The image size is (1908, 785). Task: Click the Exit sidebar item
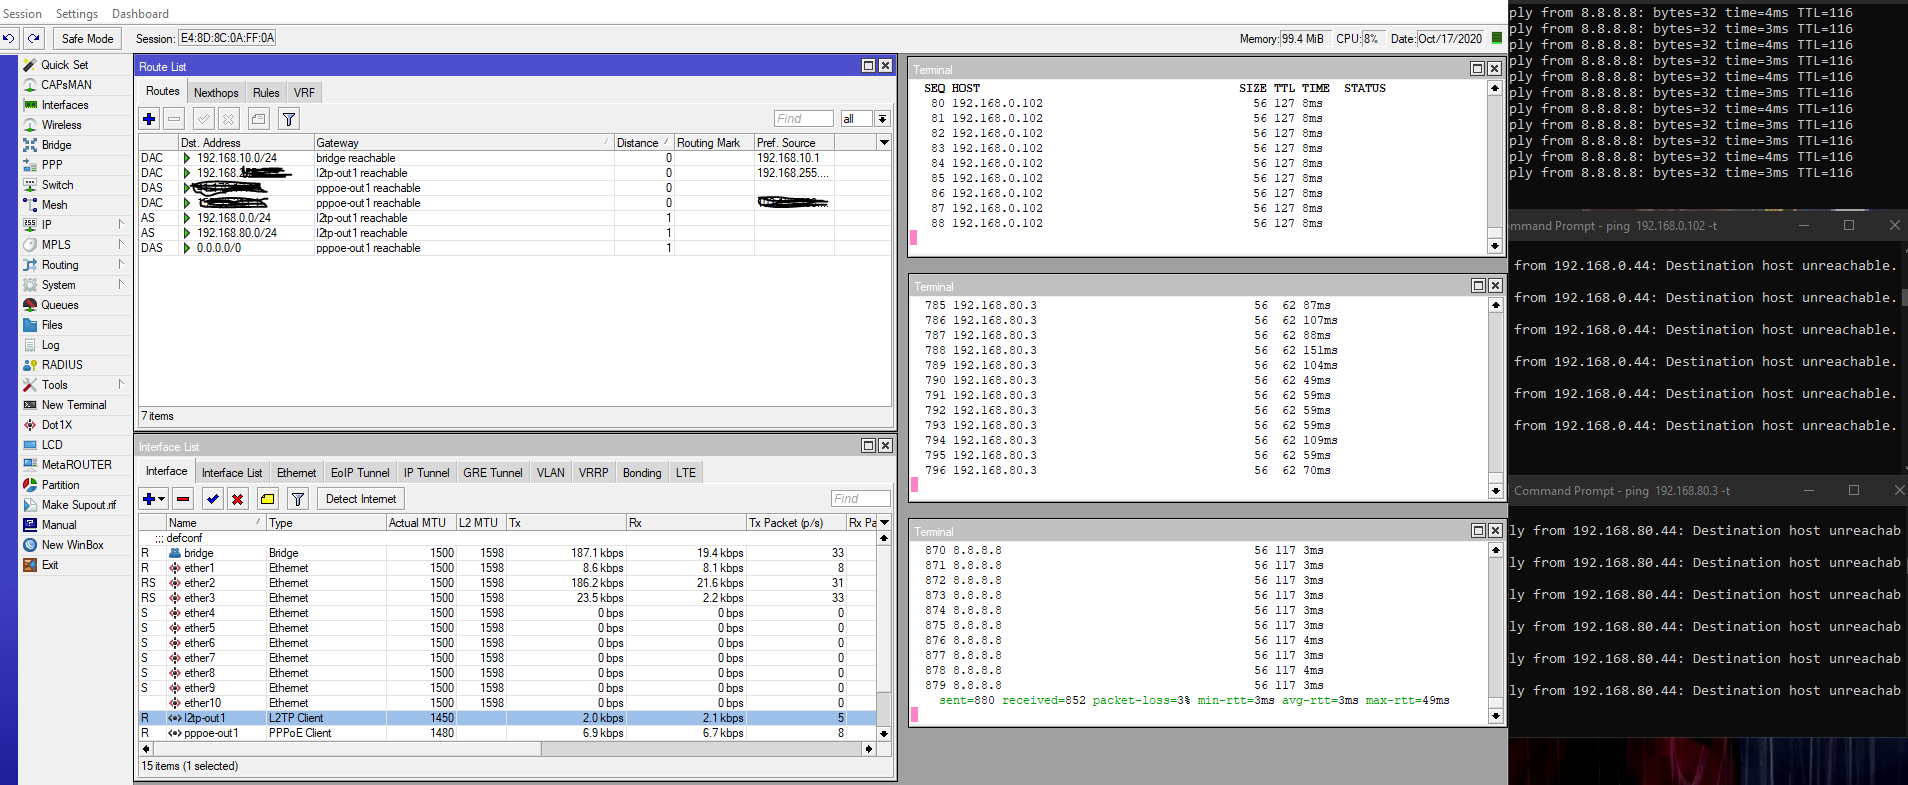click(50, 565)
